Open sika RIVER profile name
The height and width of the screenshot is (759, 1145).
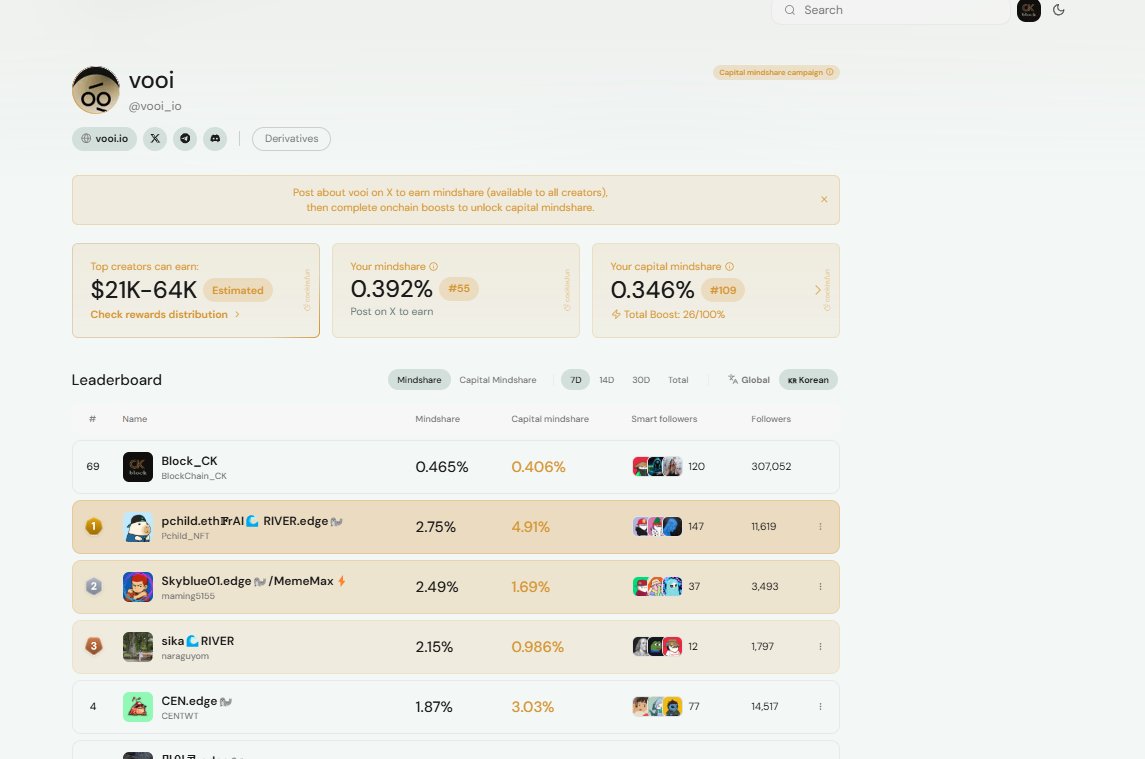click(x=198, y=641)
